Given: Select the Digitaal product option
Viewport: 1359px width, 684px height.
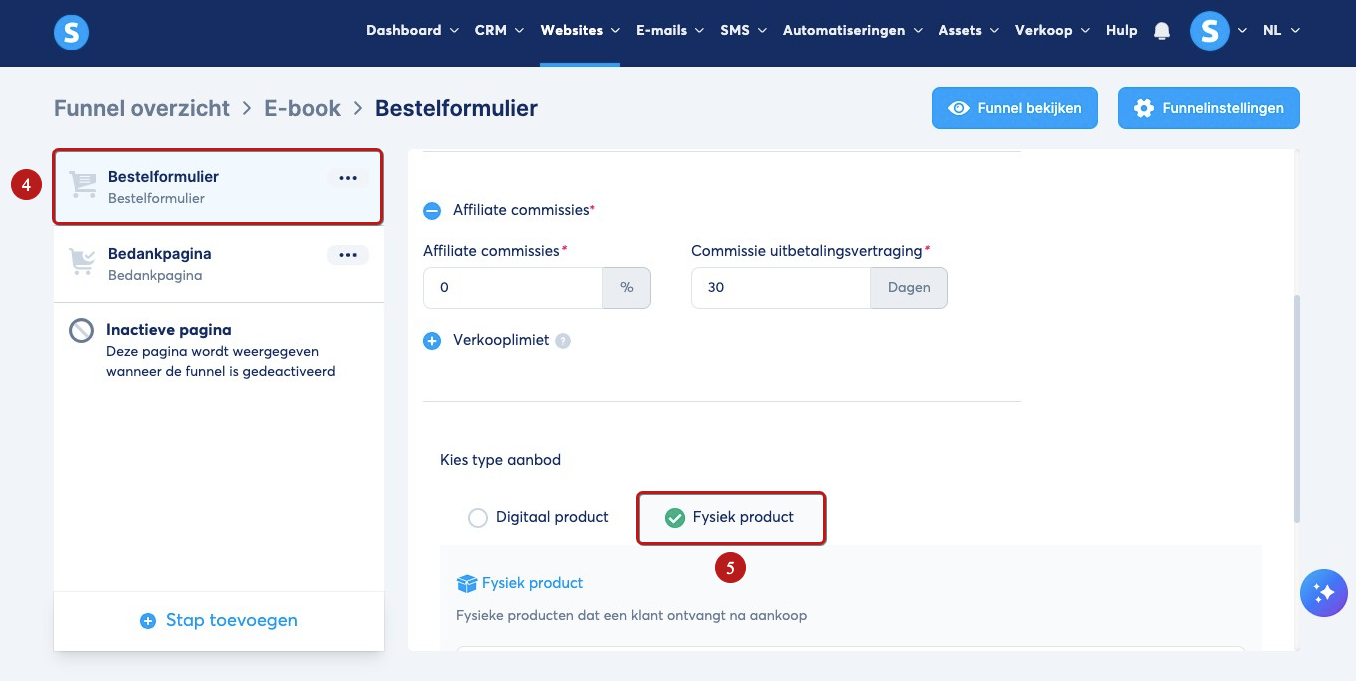Looking at the screenshot, I should (x=539, y=518).
